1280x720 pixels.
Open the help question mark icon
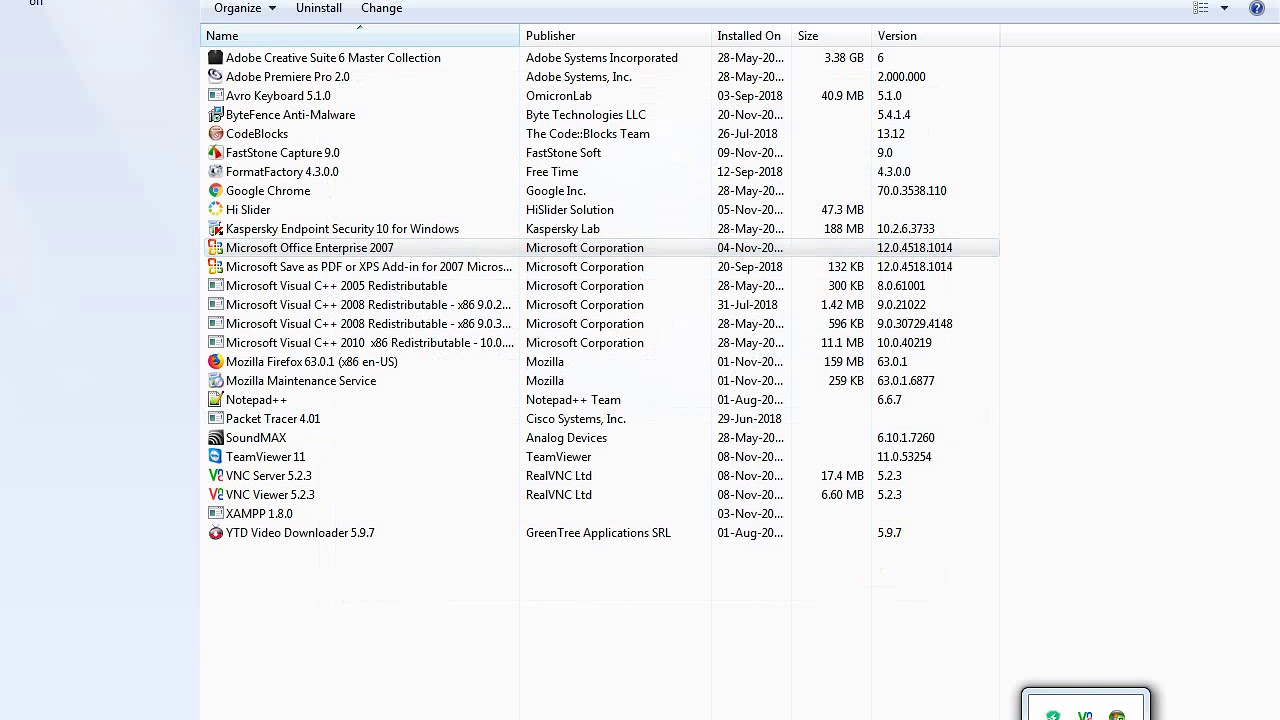click(x=1257, y=8)
